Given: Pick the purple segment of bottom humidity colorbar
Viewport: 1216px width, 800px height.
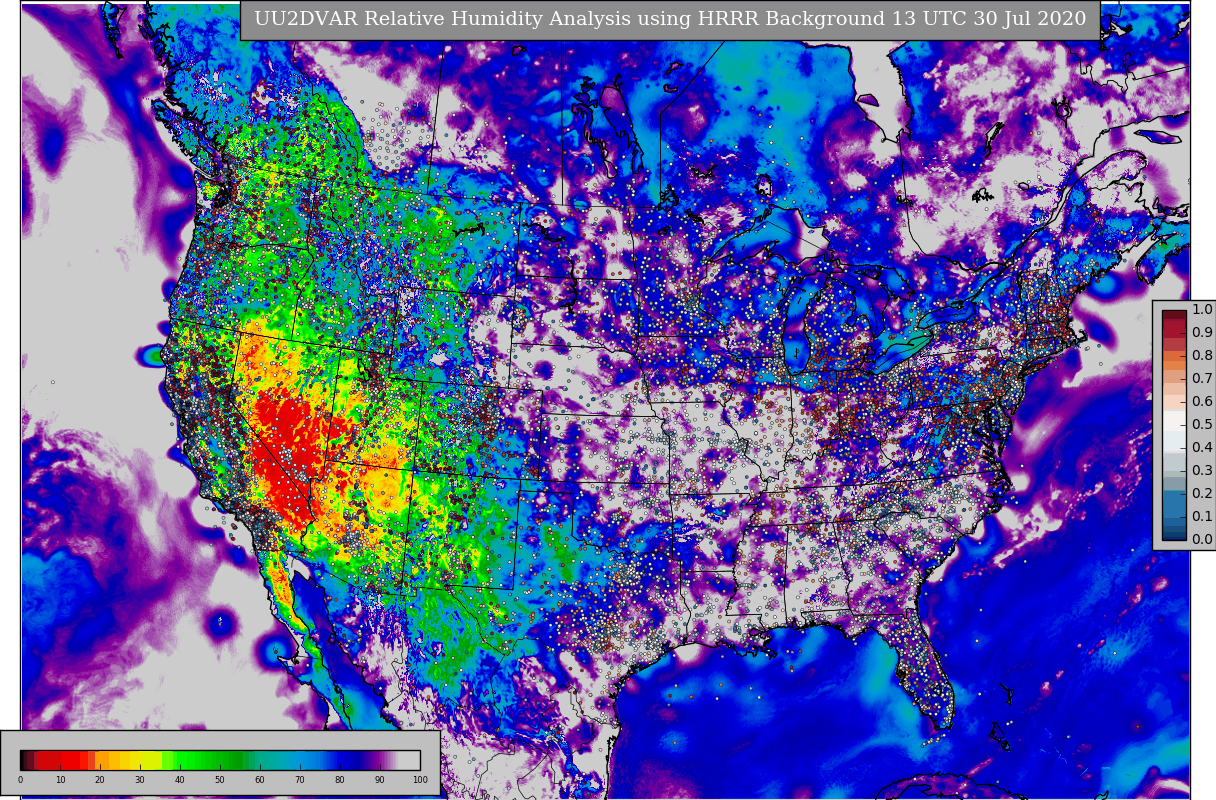Looking at the screenshot, I should click(x=380, y=760).
